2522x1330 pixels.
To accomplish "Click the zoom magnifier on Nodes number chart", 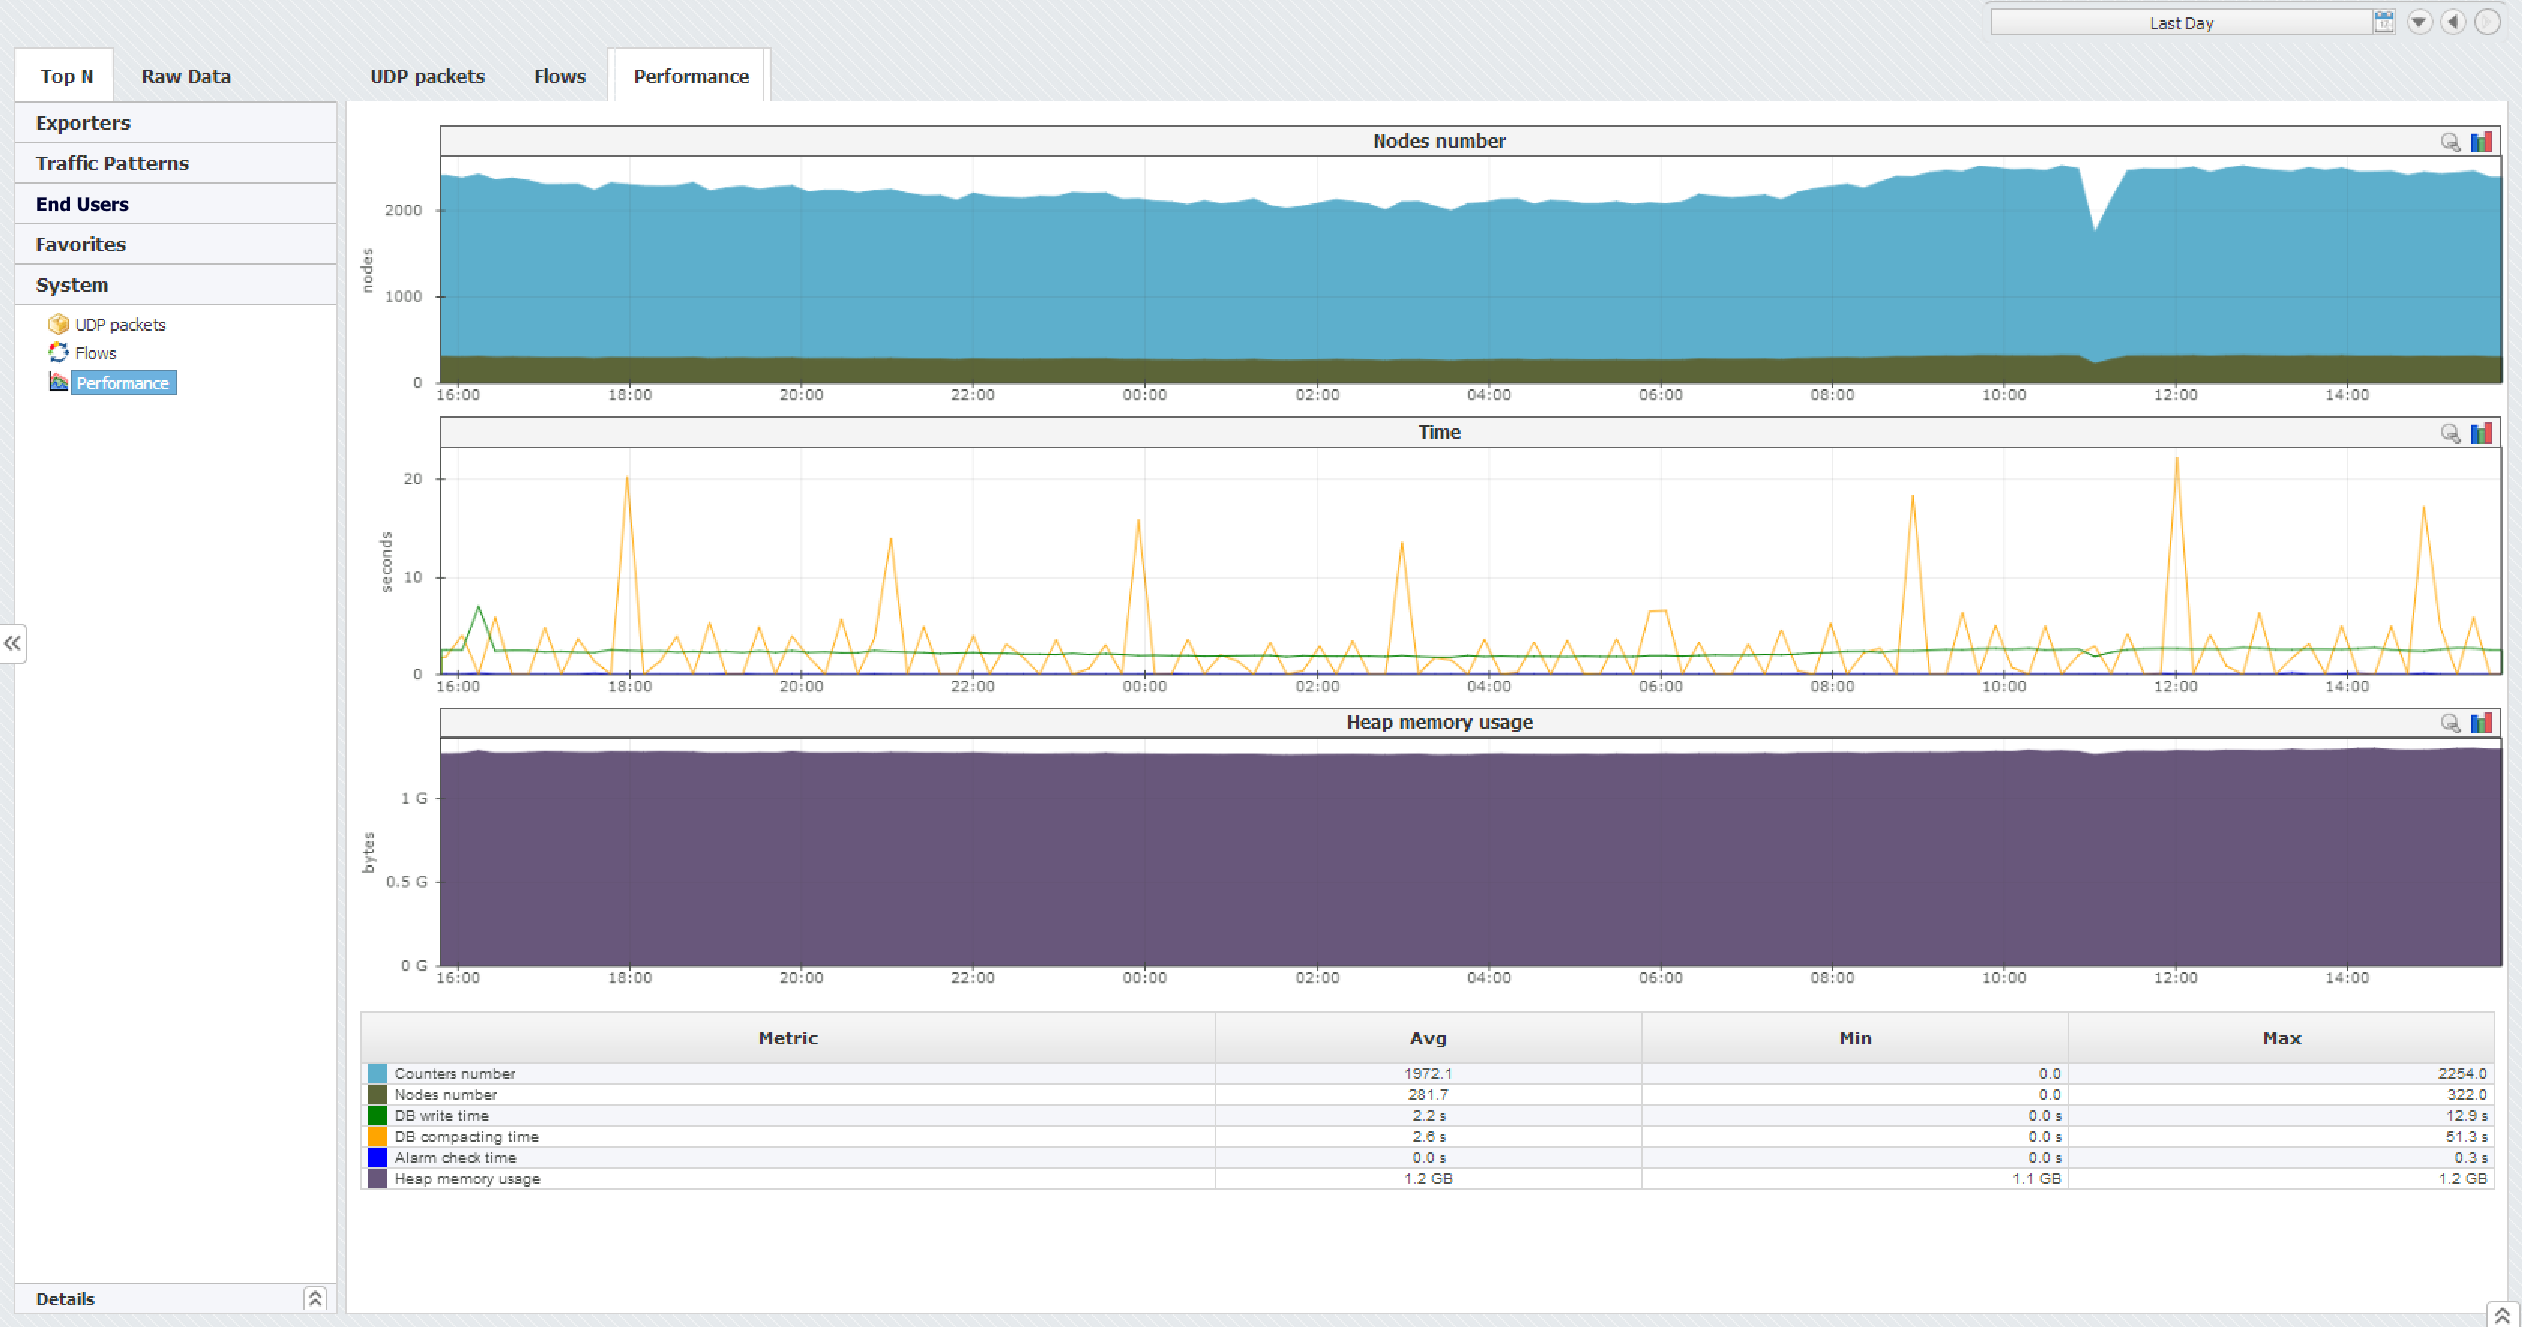I will (2449, 142).
